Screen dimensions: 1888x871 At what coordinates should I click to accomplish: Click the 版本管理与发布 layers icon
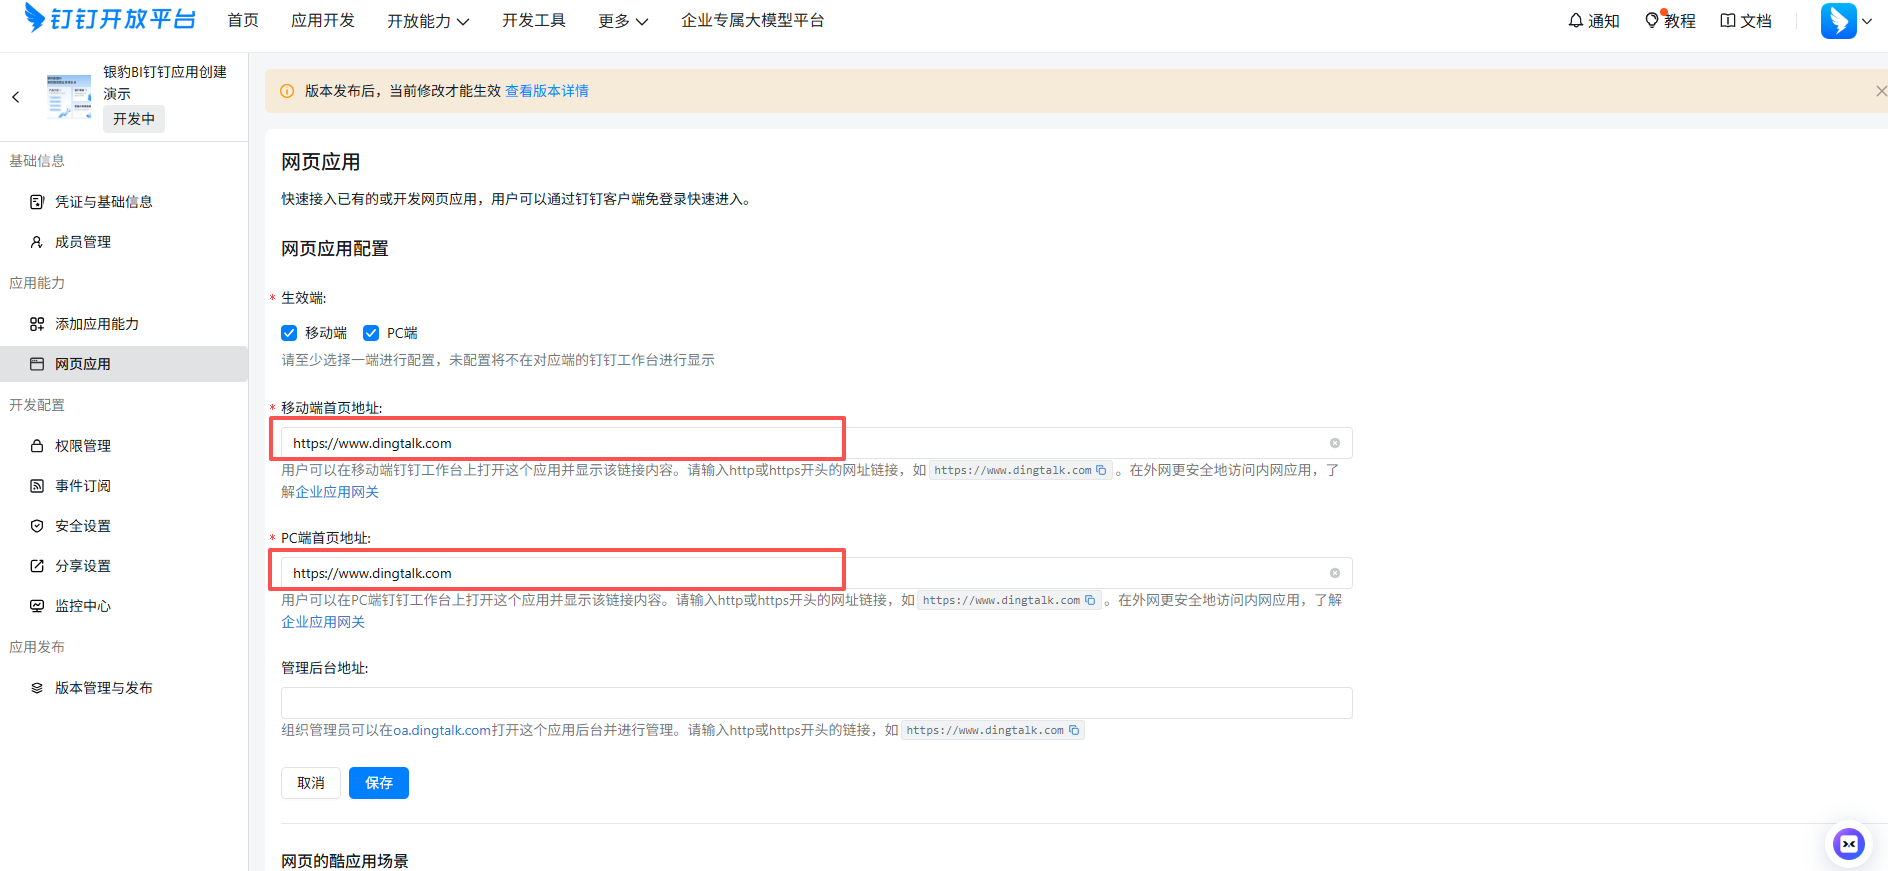pyautogui.click(x=37, y=688)
